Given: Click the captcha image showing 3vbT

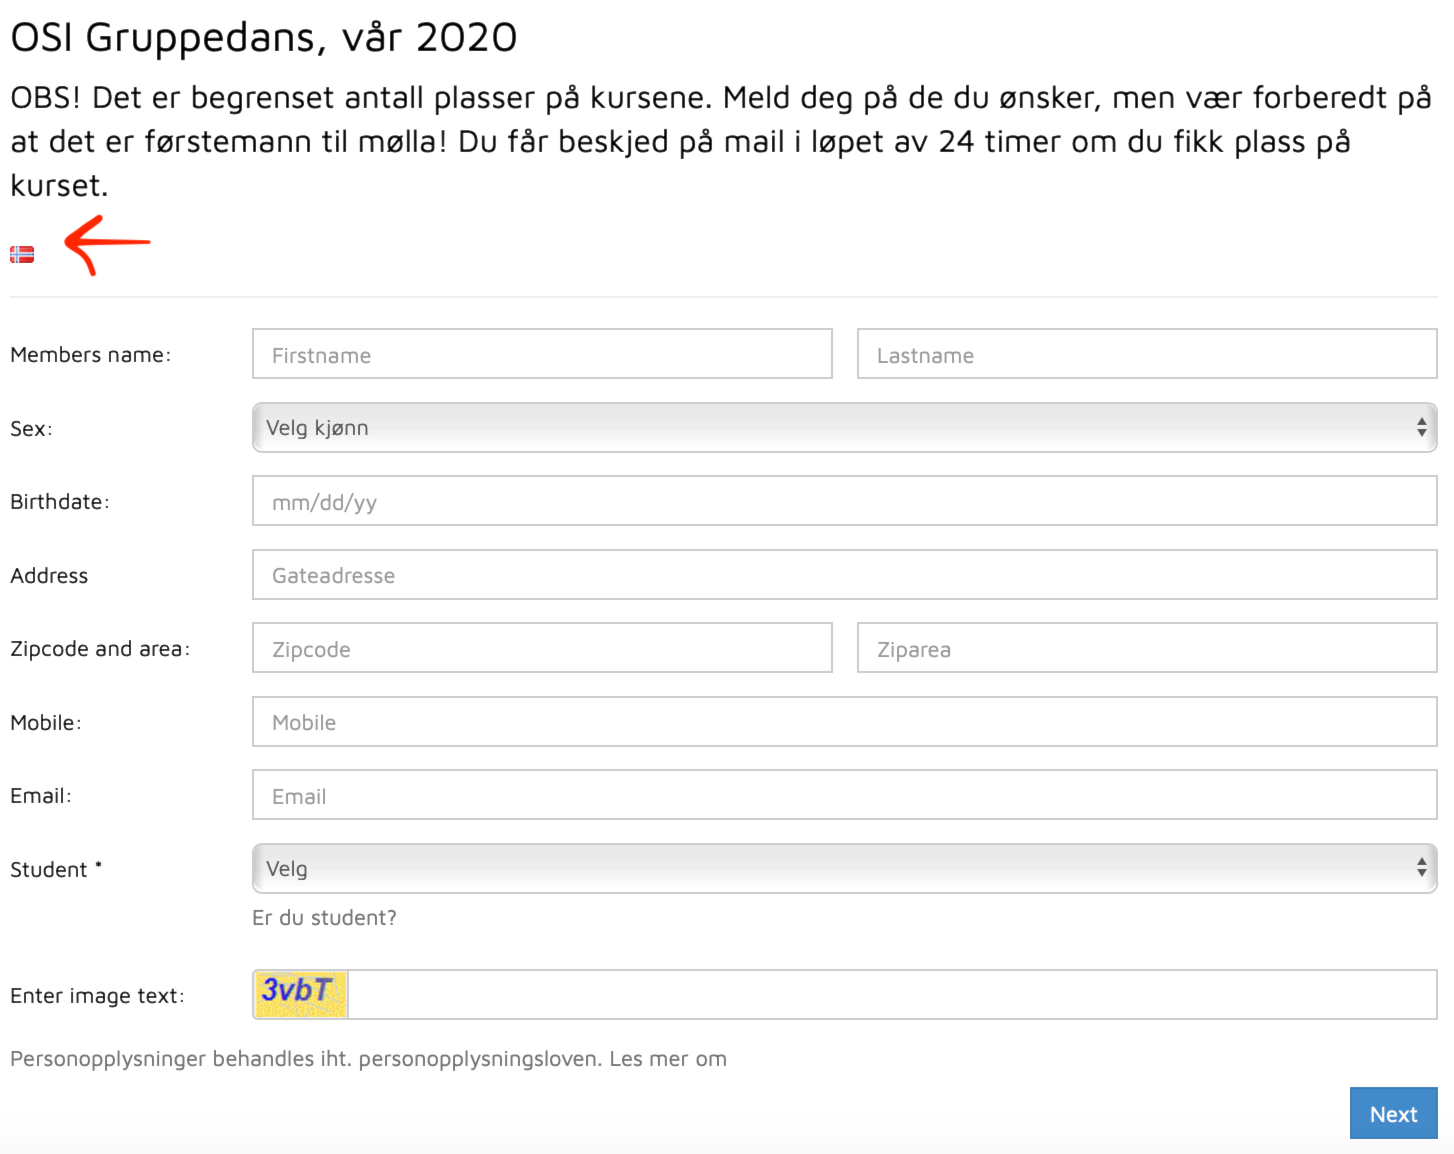Looking at the screenshot, I should point(301,994).
